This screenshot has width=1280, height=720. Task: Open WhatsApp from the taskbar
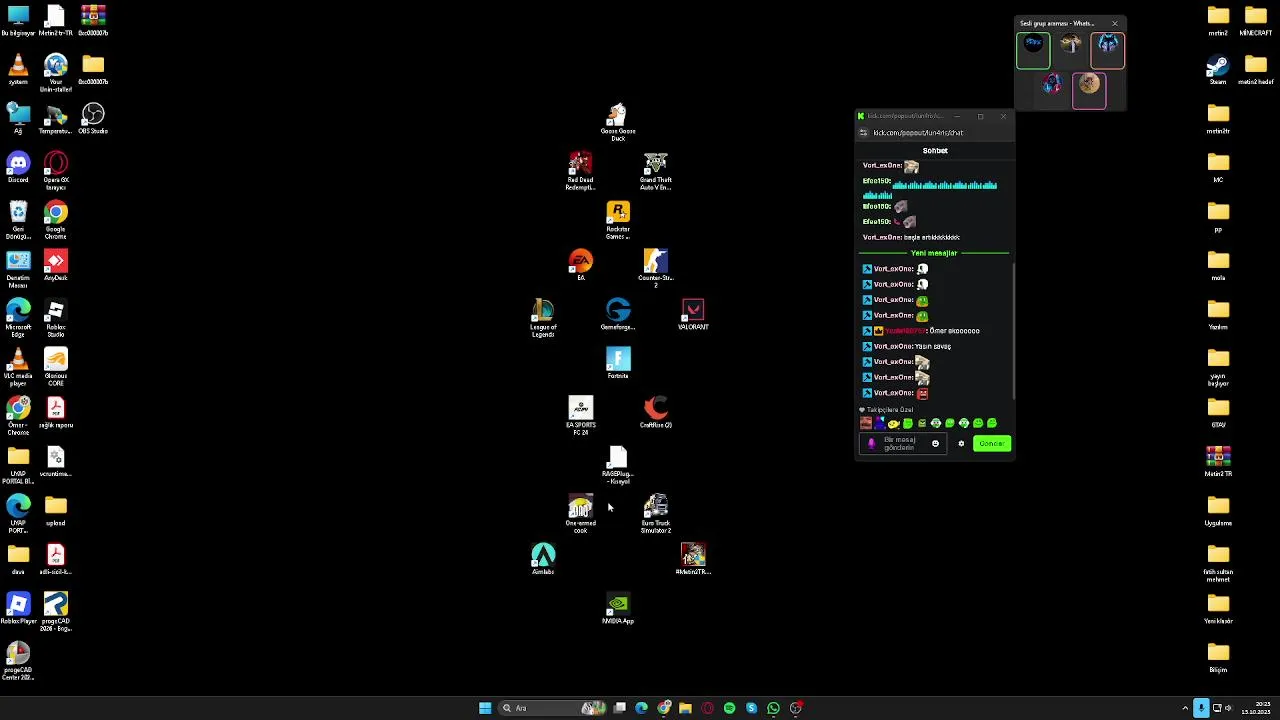[x=773, y=708]
